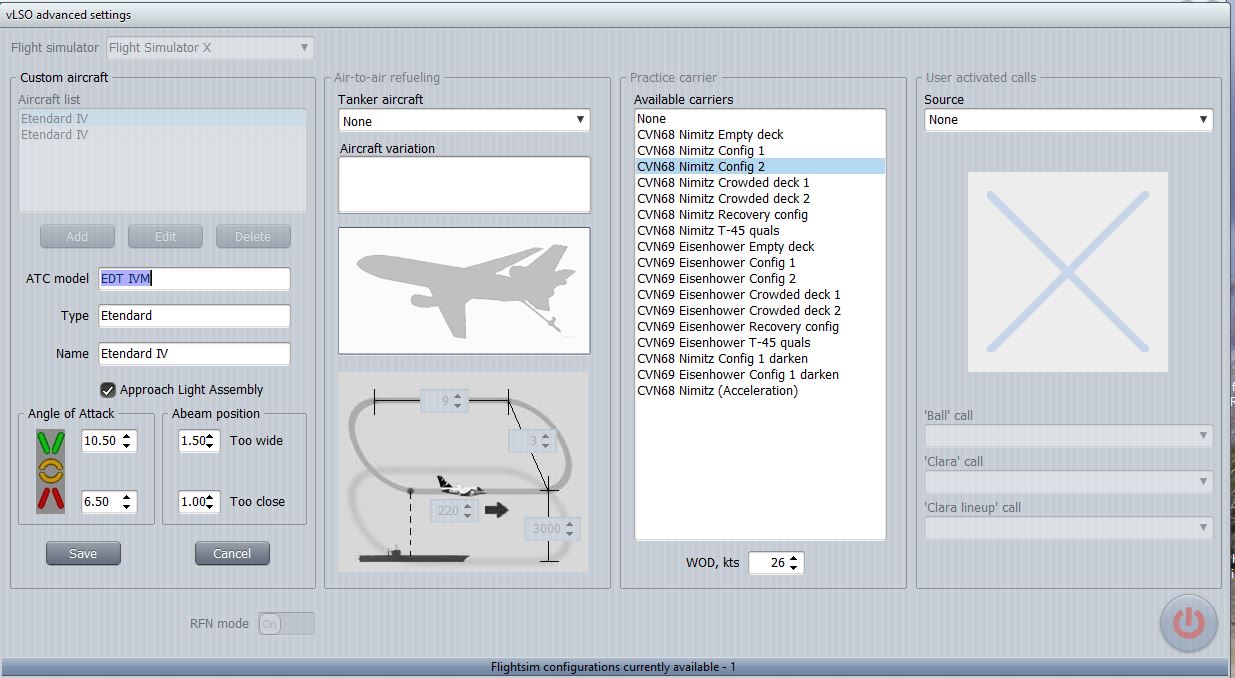
Task: Select CVN69 Eisenhower Config 1 darken
Action: tap(760, 374)
